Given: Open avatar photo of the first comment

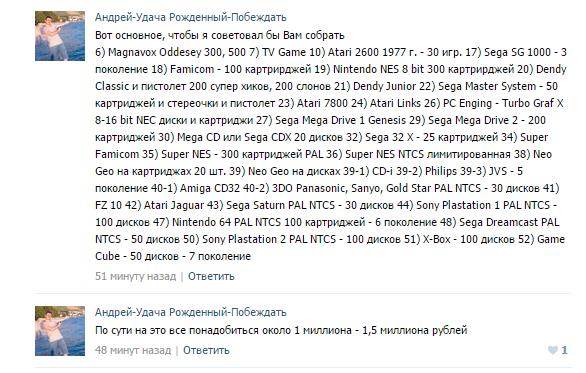Looking at the screenshot, I should [60, 36].
